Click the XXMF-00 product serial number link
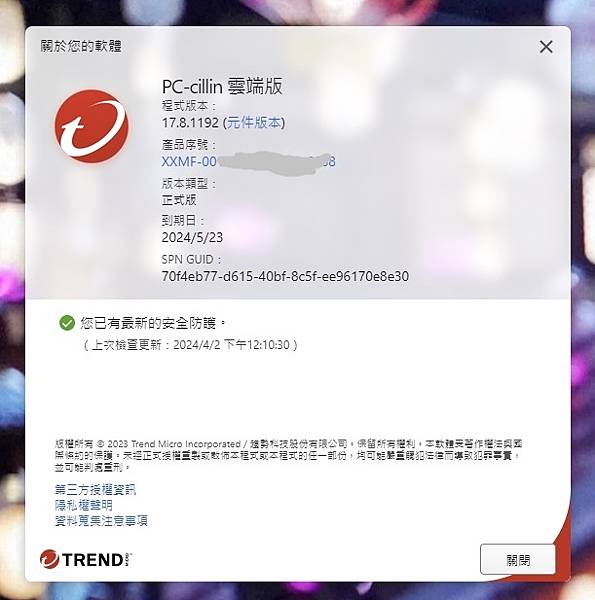The image size is (595, 600). tap(249, 161)
